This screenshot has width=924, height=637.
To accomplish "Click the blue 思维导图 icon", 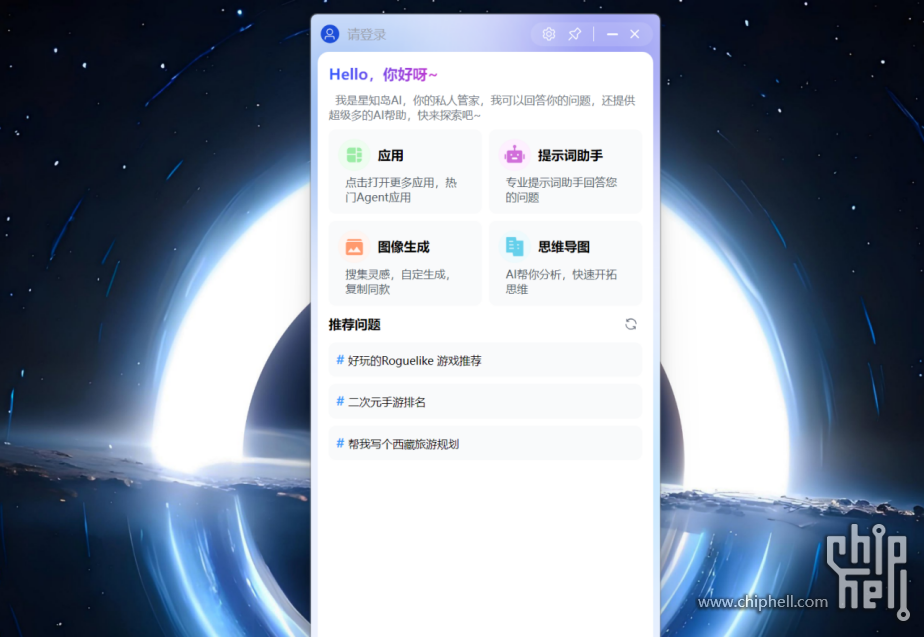I will (x=514, y=246).
